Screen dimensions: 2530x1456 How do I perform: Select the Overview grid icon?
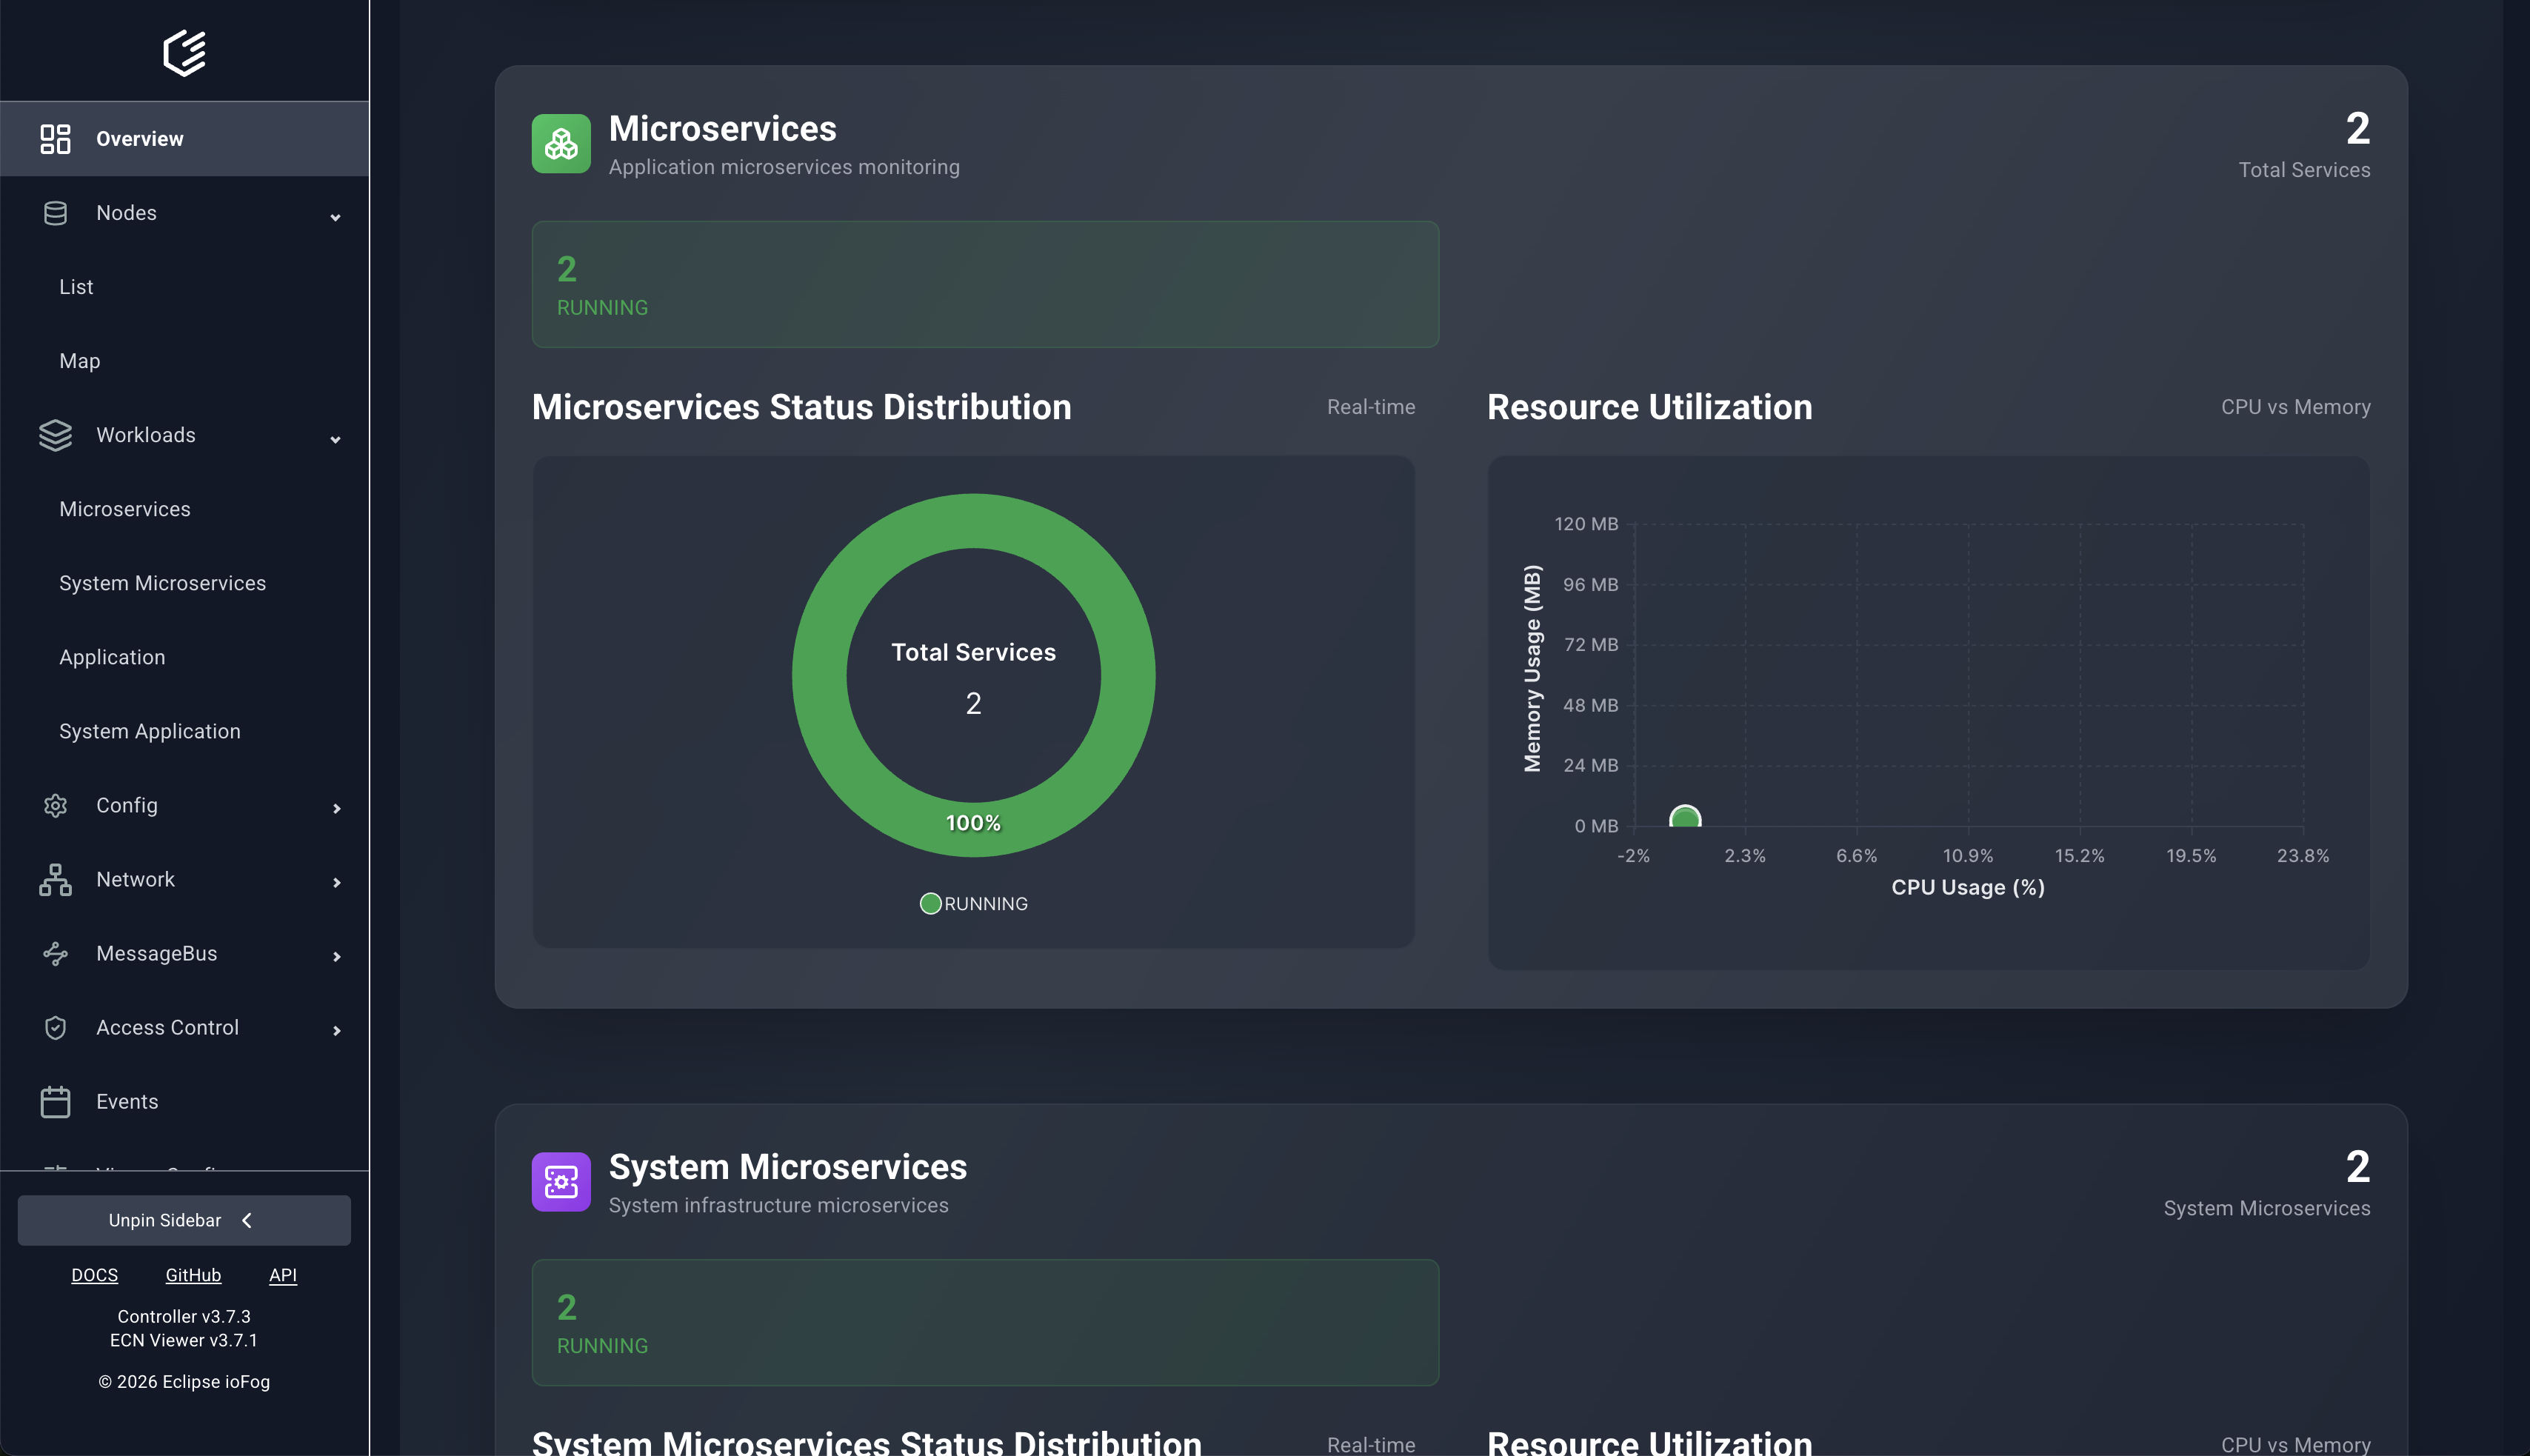click(56, 138)
